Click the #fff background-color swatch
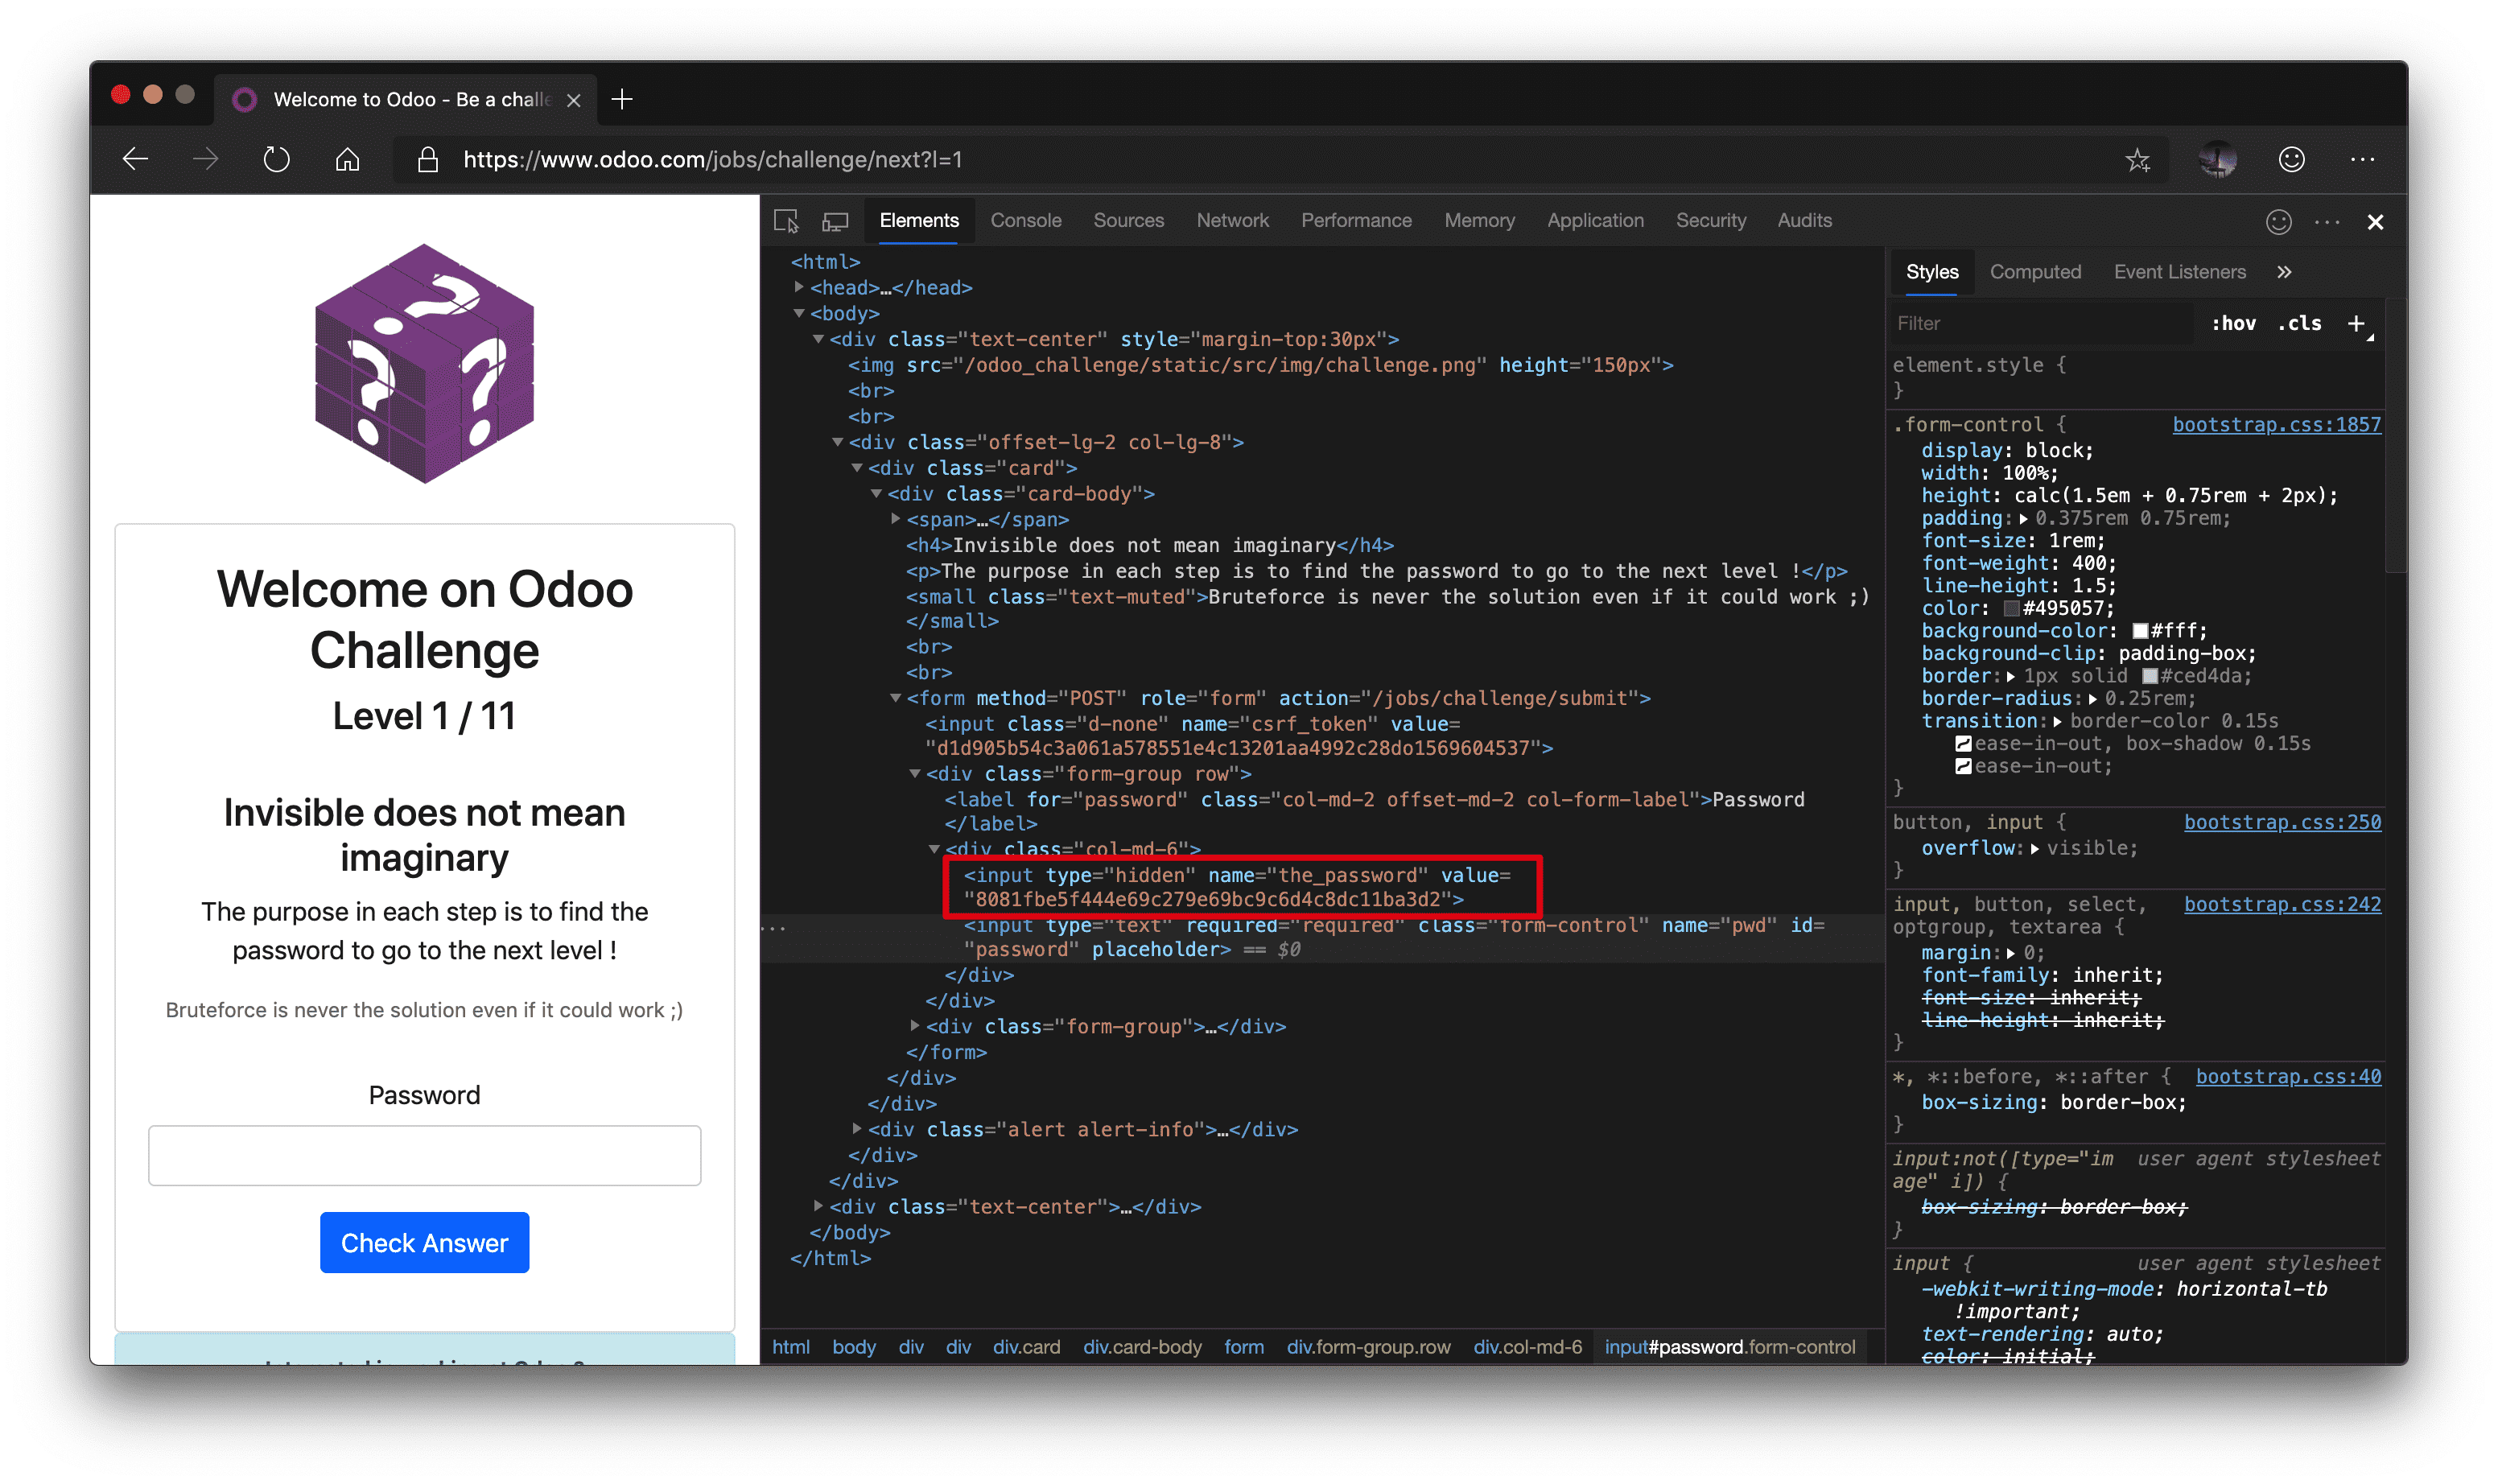The height and width of the screenshot is (1484, 2498). coord(2140,631)
